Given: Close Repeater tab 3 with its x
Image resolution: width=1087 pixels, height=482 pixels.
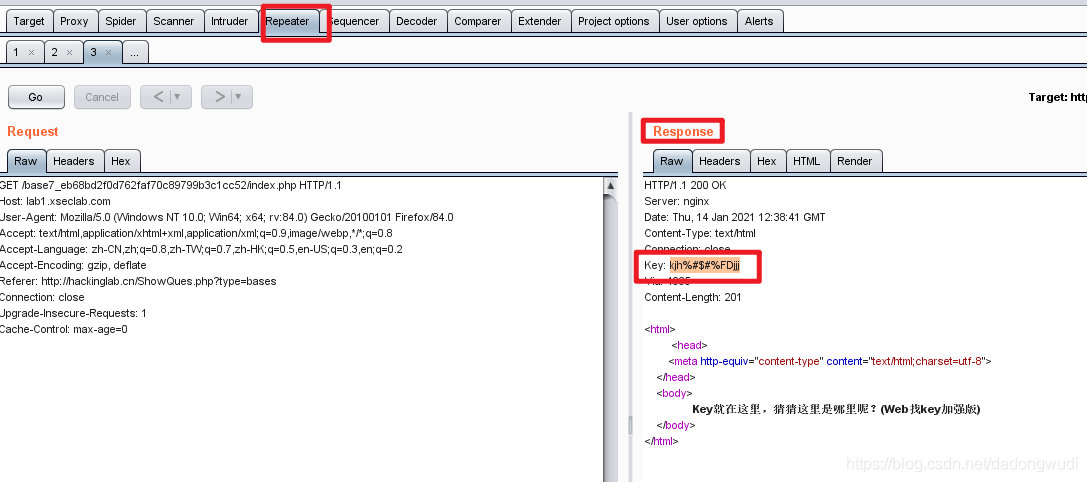Looking at the screenshot, I should click(108, 53).
